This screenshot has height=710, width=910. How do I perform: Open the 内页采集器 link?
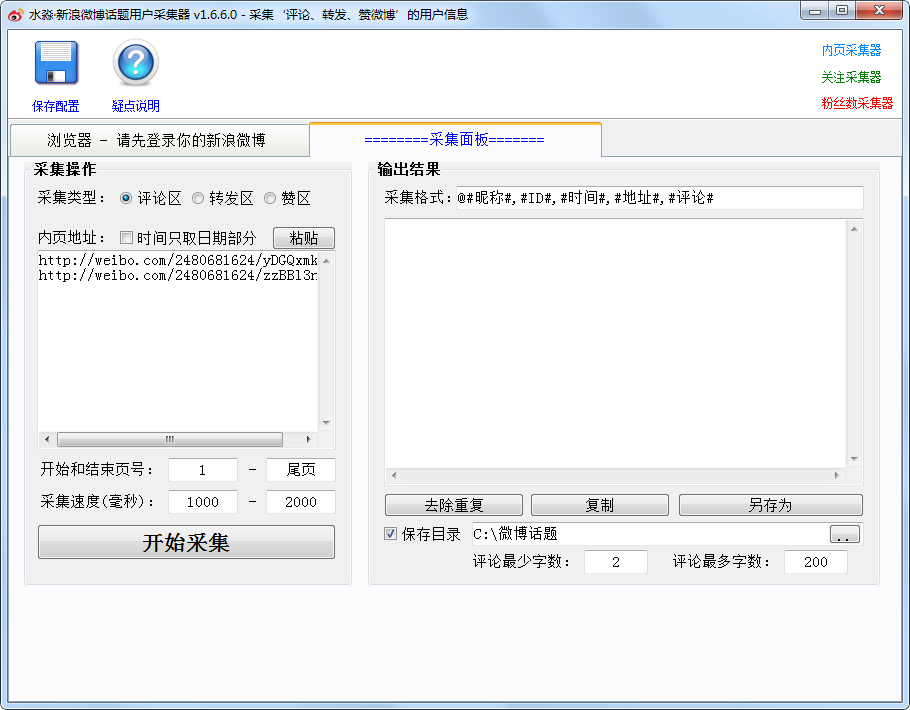tap(851, 50)
